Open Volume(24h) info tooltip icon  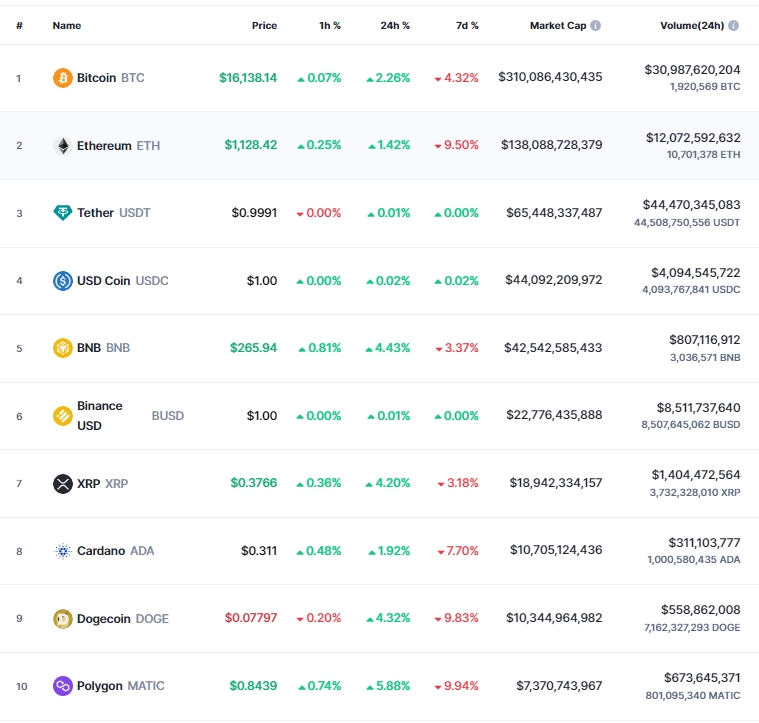click(x=733, y=26)
